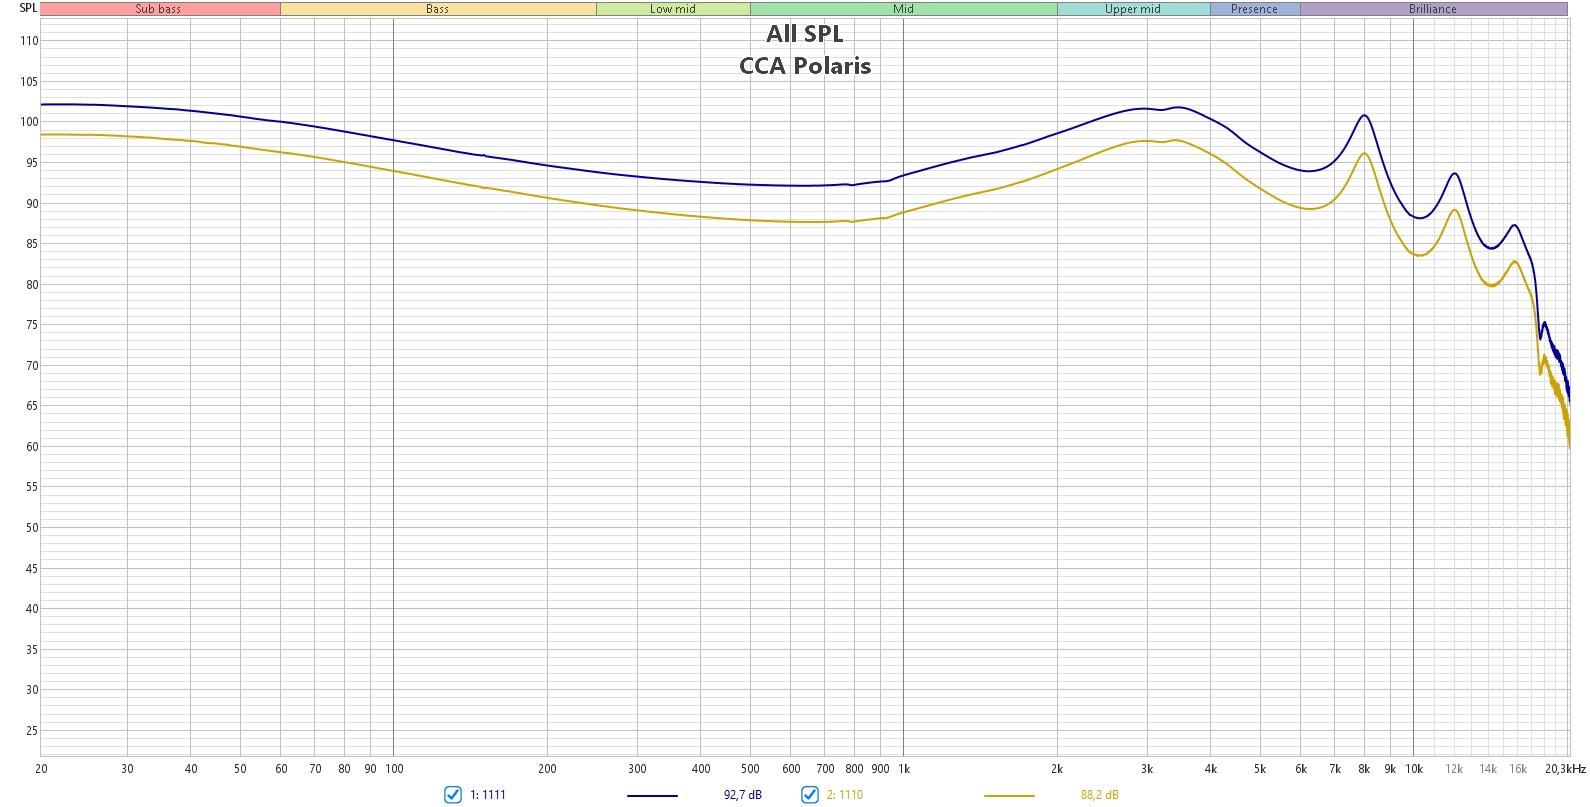
Task: Select the Mid band header
Action: tap(904, 9)
